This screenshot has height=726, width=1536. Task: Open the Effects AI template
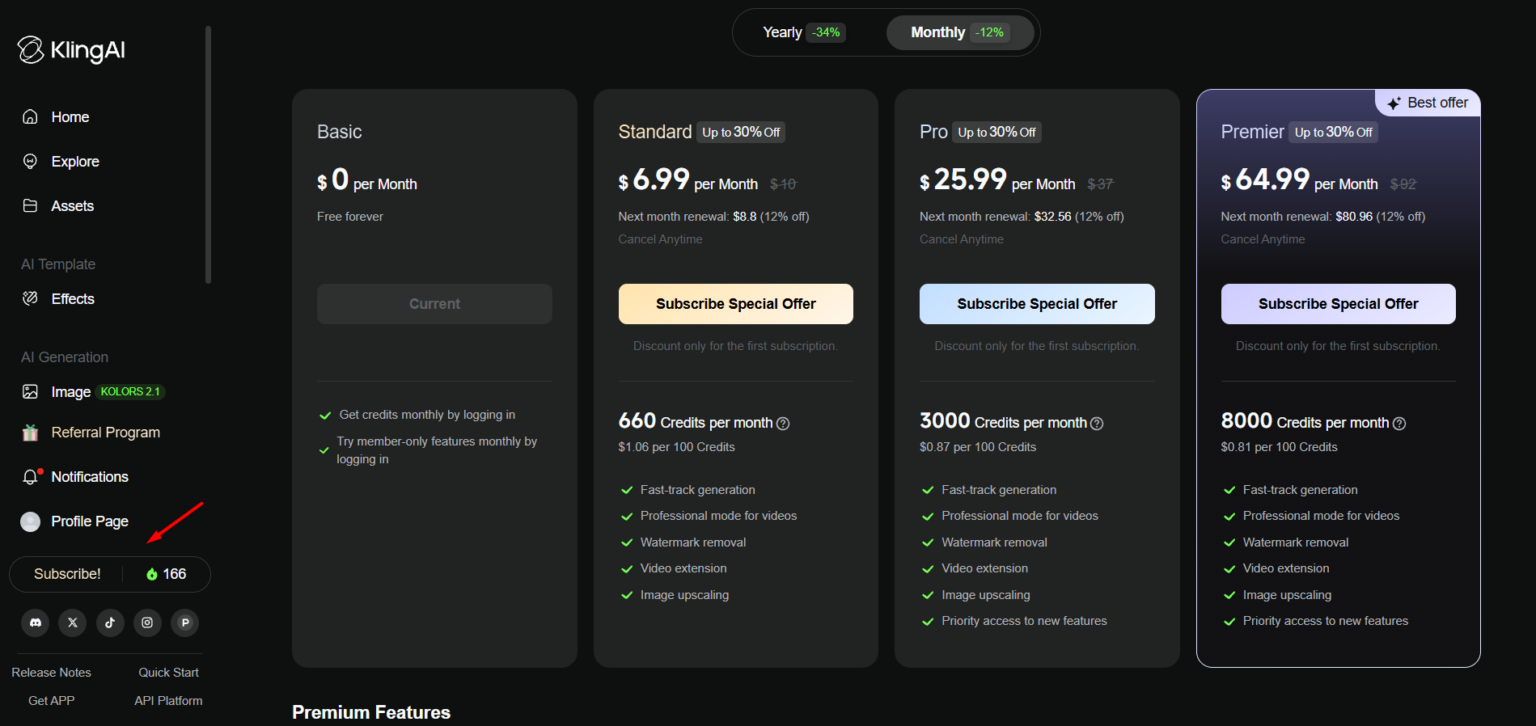click(72, 299)
